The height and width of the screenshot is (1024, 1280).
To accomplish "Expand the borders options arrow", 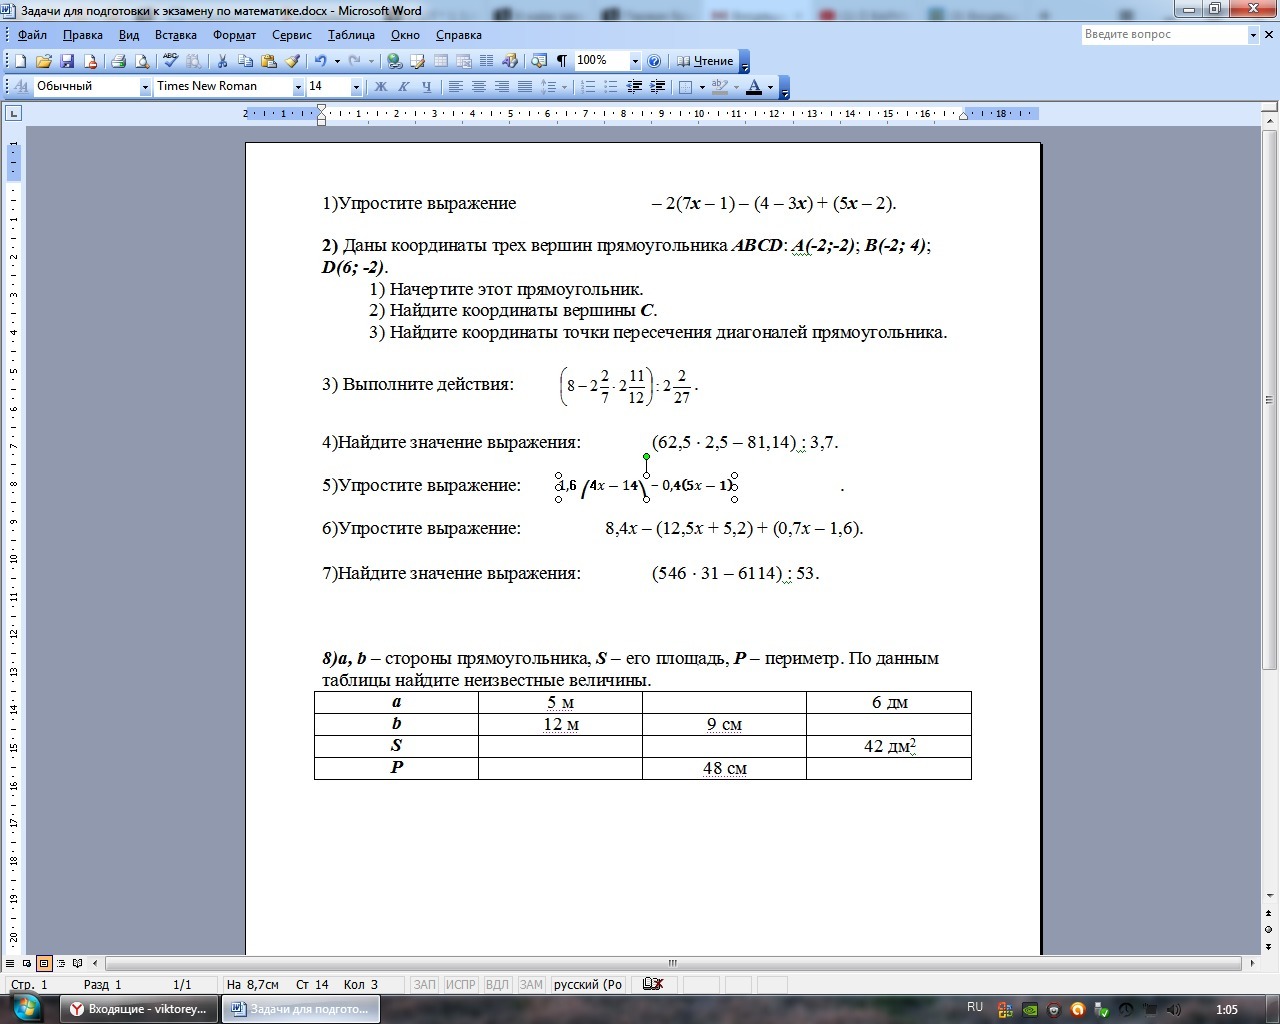I will point(702,87).
